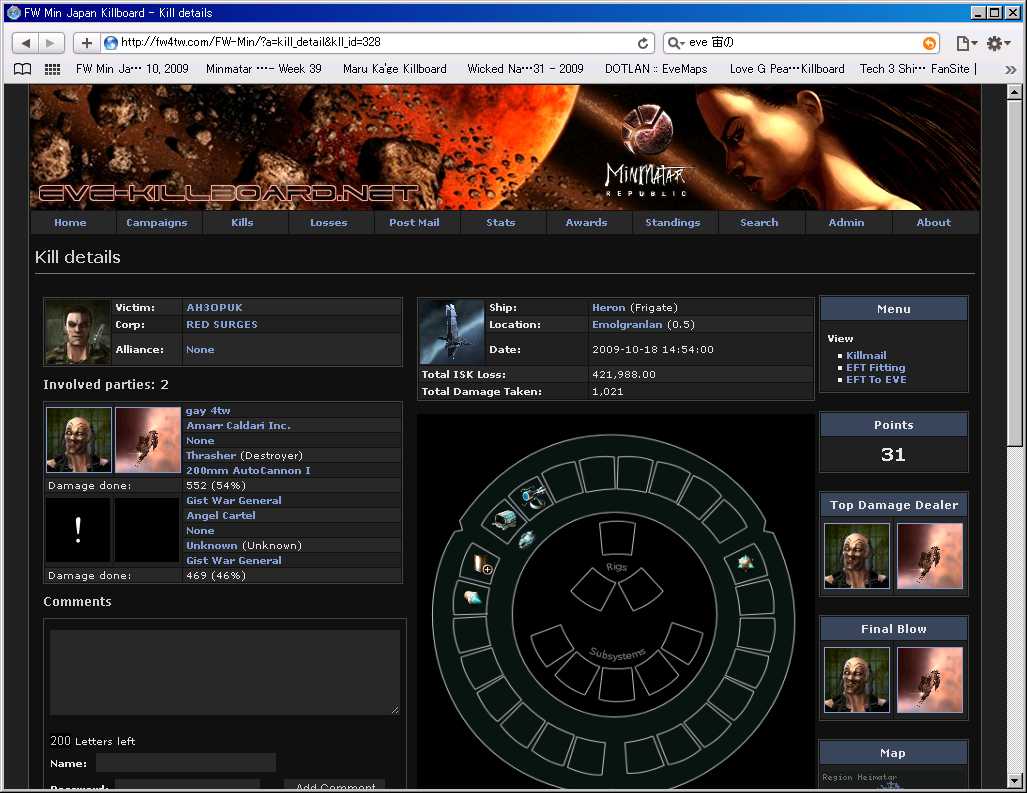Open the search engine magnifier dropdown
Viewport: 1027px width, 793px height.
coord(675,43)
